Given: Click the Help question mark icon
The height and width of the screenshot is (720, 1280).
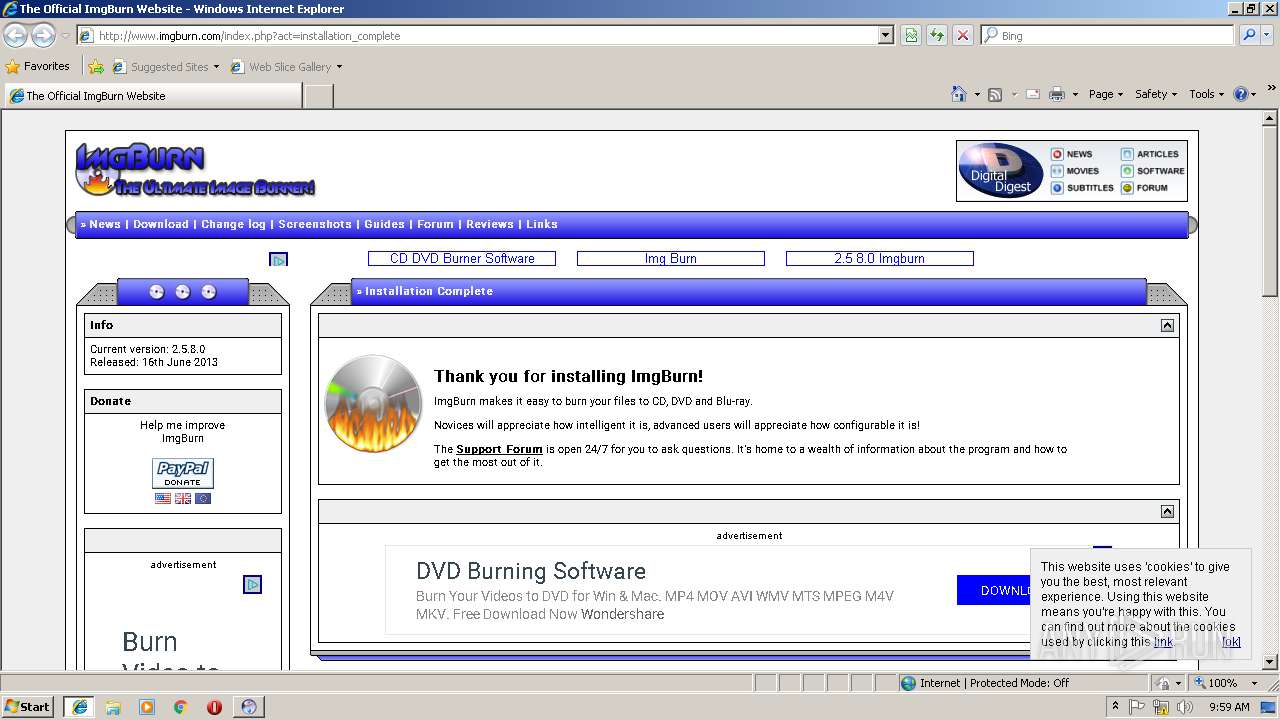Looking at the screenshot, I should pos(1240,94).
